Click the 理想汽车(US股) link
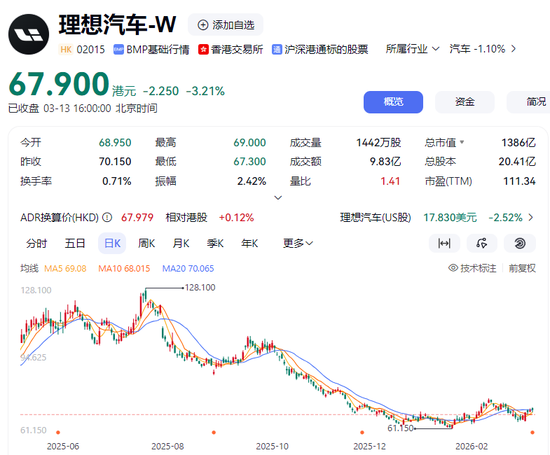Screen dimensions: 550x455 coord(375,218)
